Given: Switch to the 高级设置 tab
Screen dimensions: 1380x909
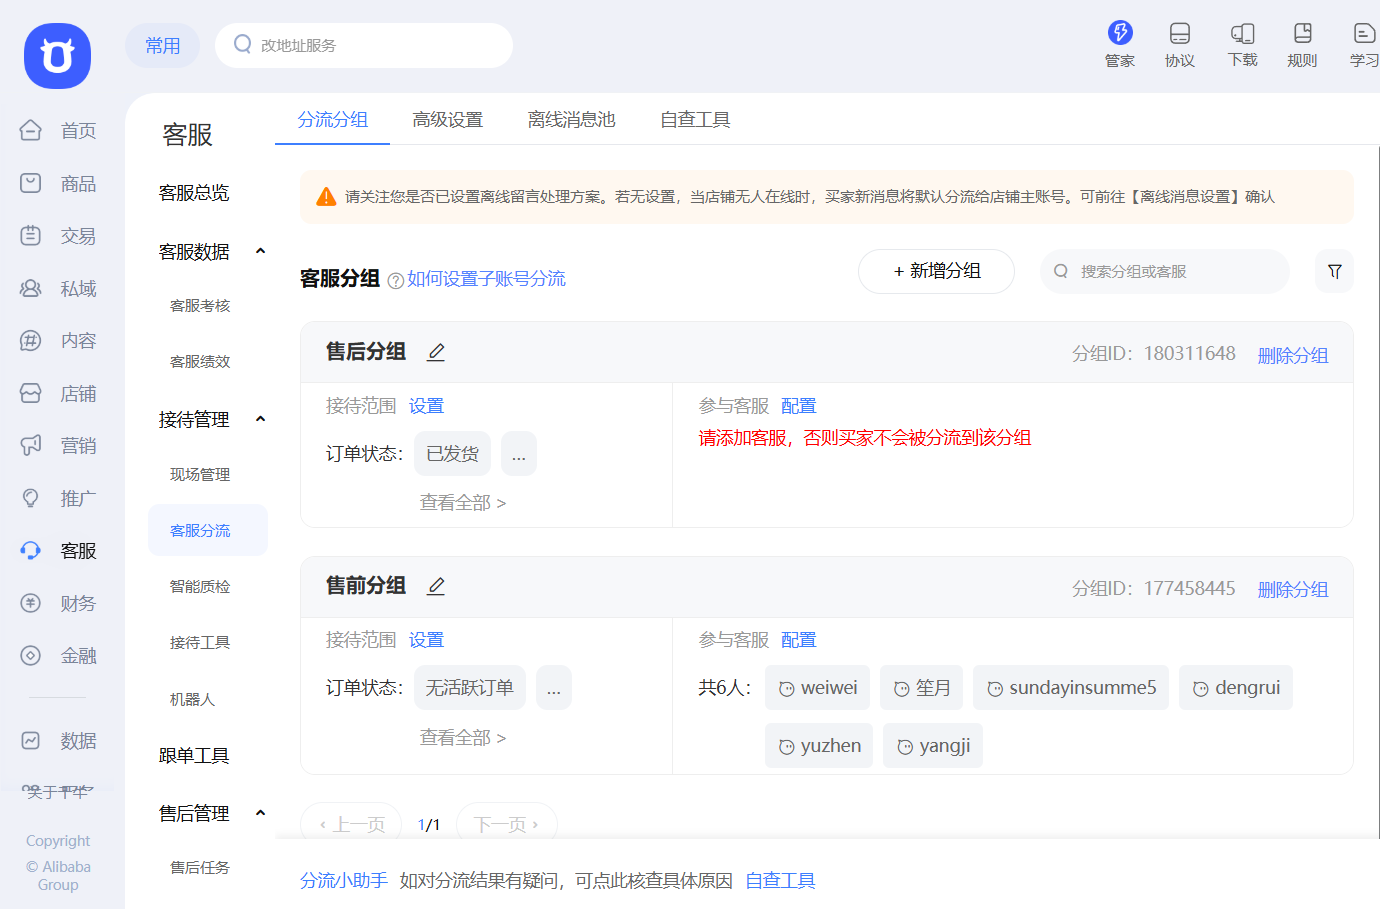Looking at the screenshot, I should coord(448,120).
